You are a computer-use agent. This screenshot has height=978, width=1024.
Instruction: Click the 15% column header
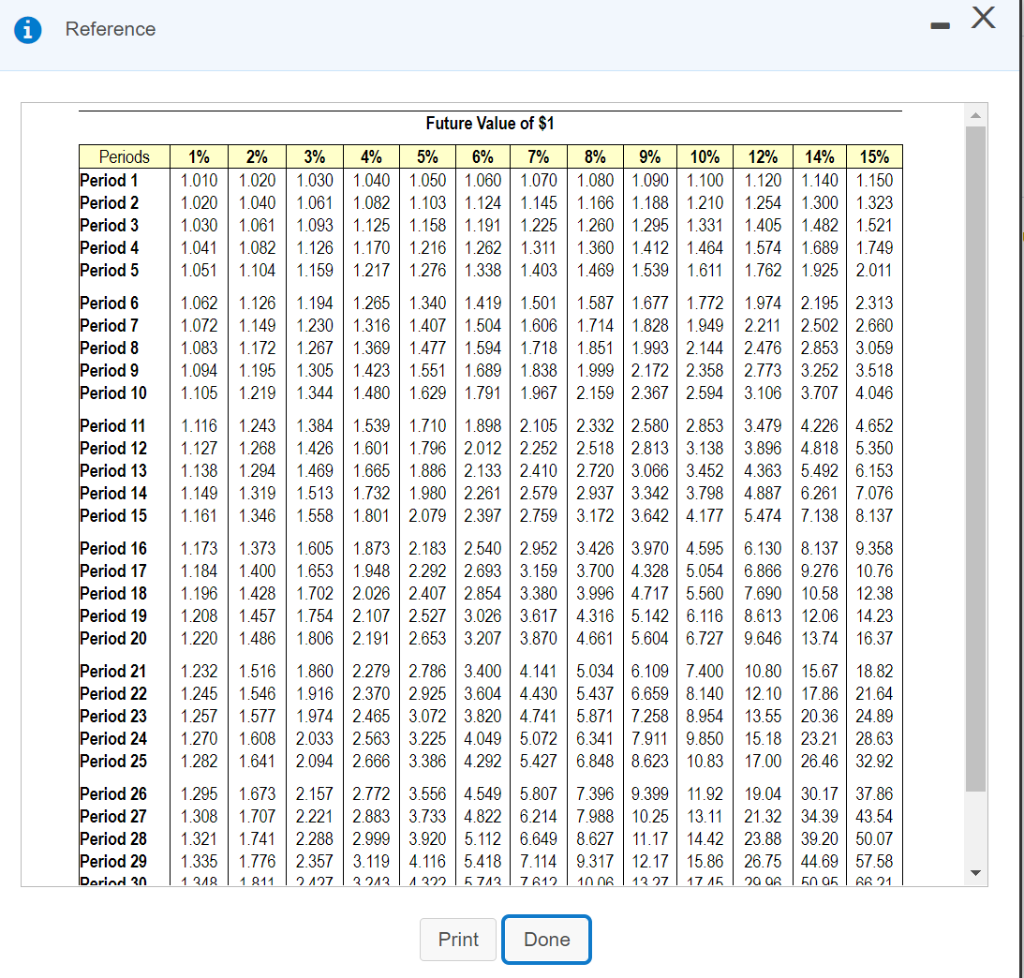click(874, 157)
